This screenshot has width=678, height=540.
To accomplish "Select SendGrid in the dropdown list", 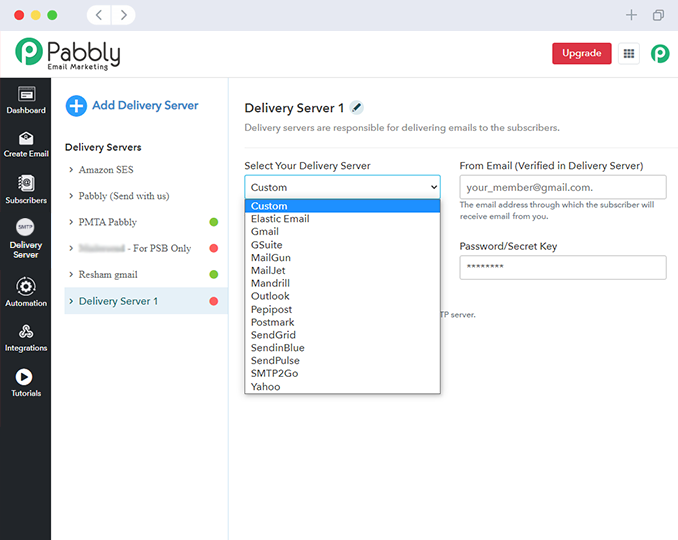I will pyautogui.click(x=274, y=335).
